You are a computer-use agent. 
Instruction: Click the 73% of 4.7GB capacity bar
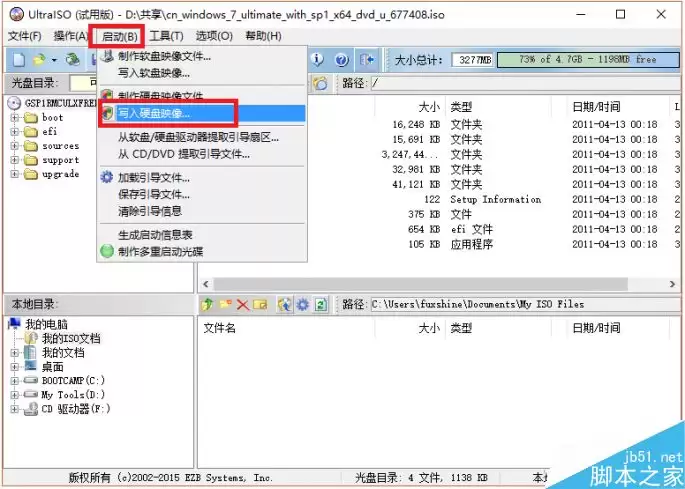click(x=588, y=60)
